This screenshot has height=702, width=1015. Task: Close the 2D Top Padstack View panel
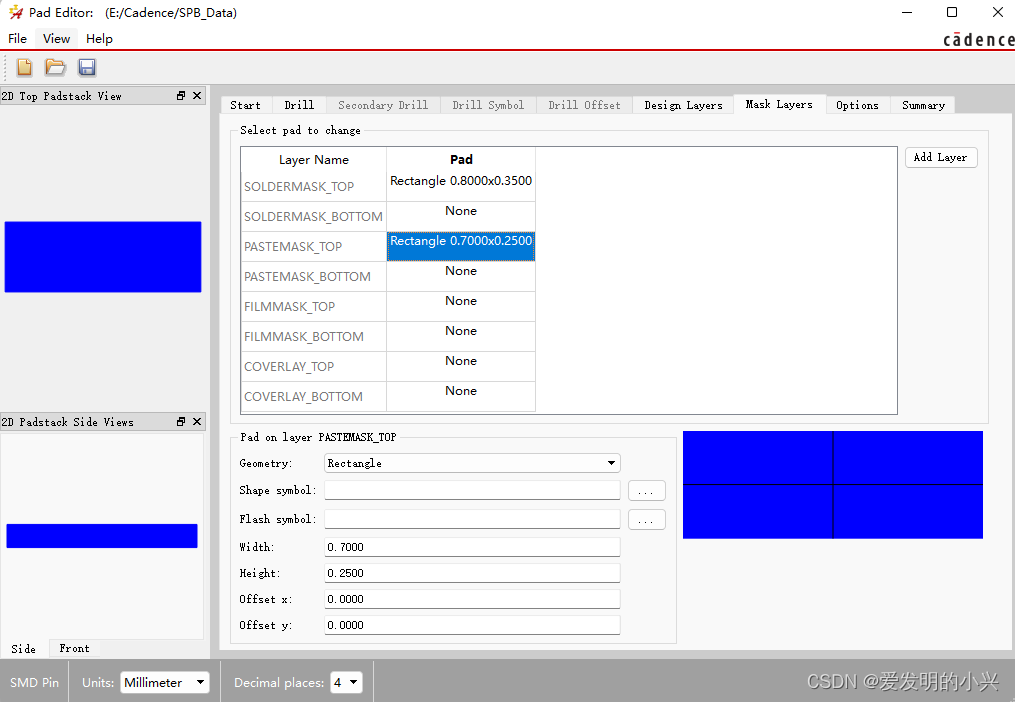tap(197, 96)
